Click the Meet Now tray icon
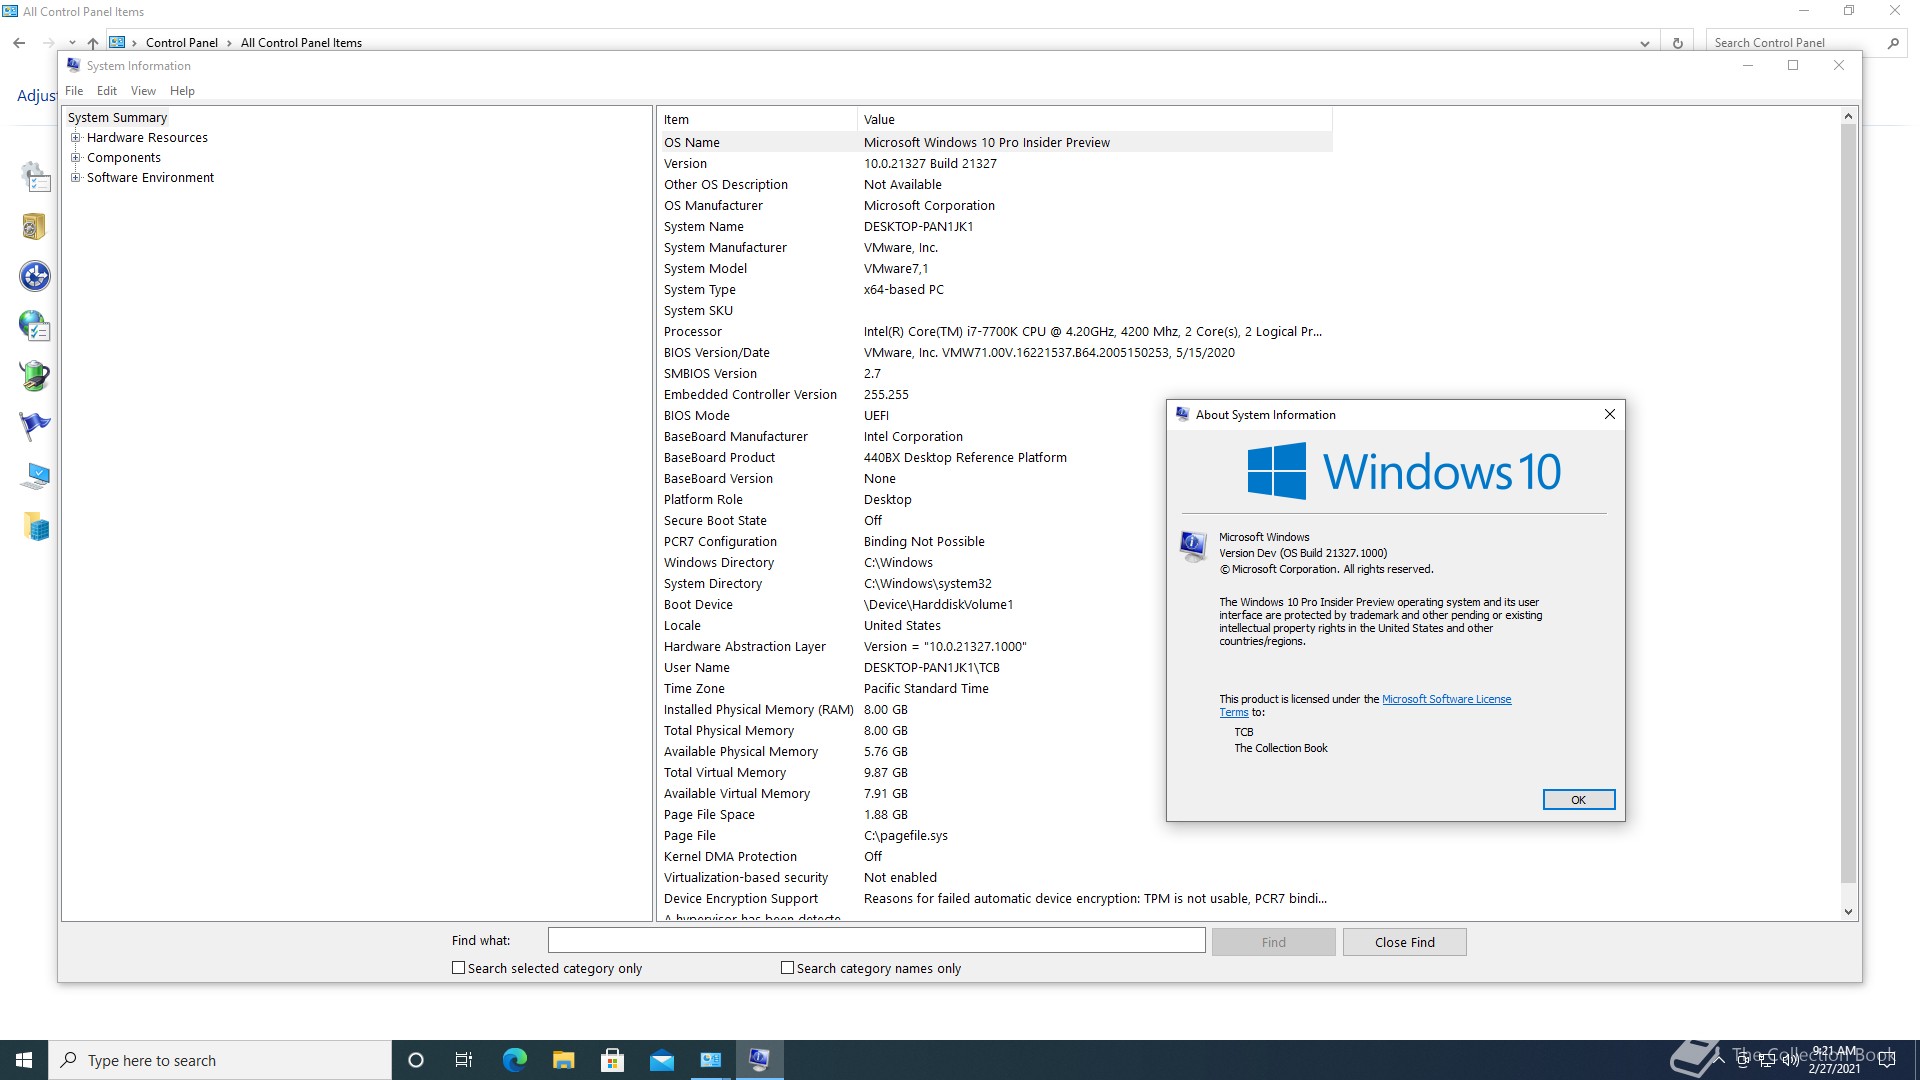The height and width of the screenshot is (1080, 1920). click(x=1743, y=1060)
